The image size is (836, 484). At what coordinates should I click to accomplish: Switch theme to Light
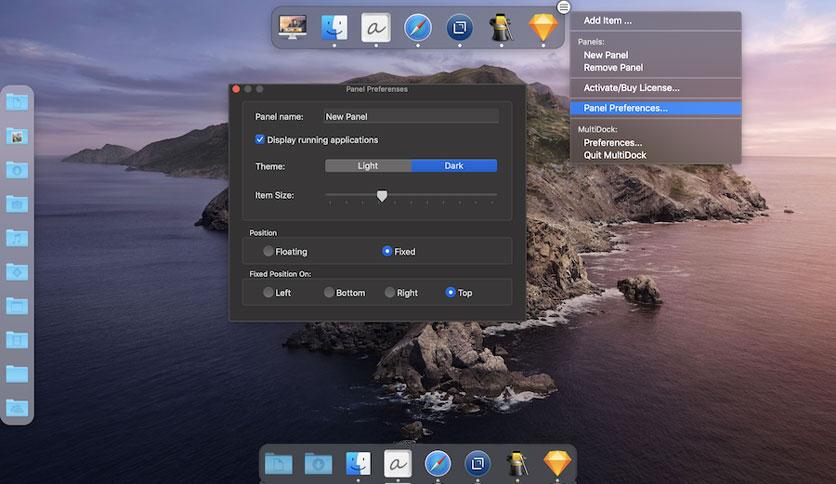coord(368,166)
